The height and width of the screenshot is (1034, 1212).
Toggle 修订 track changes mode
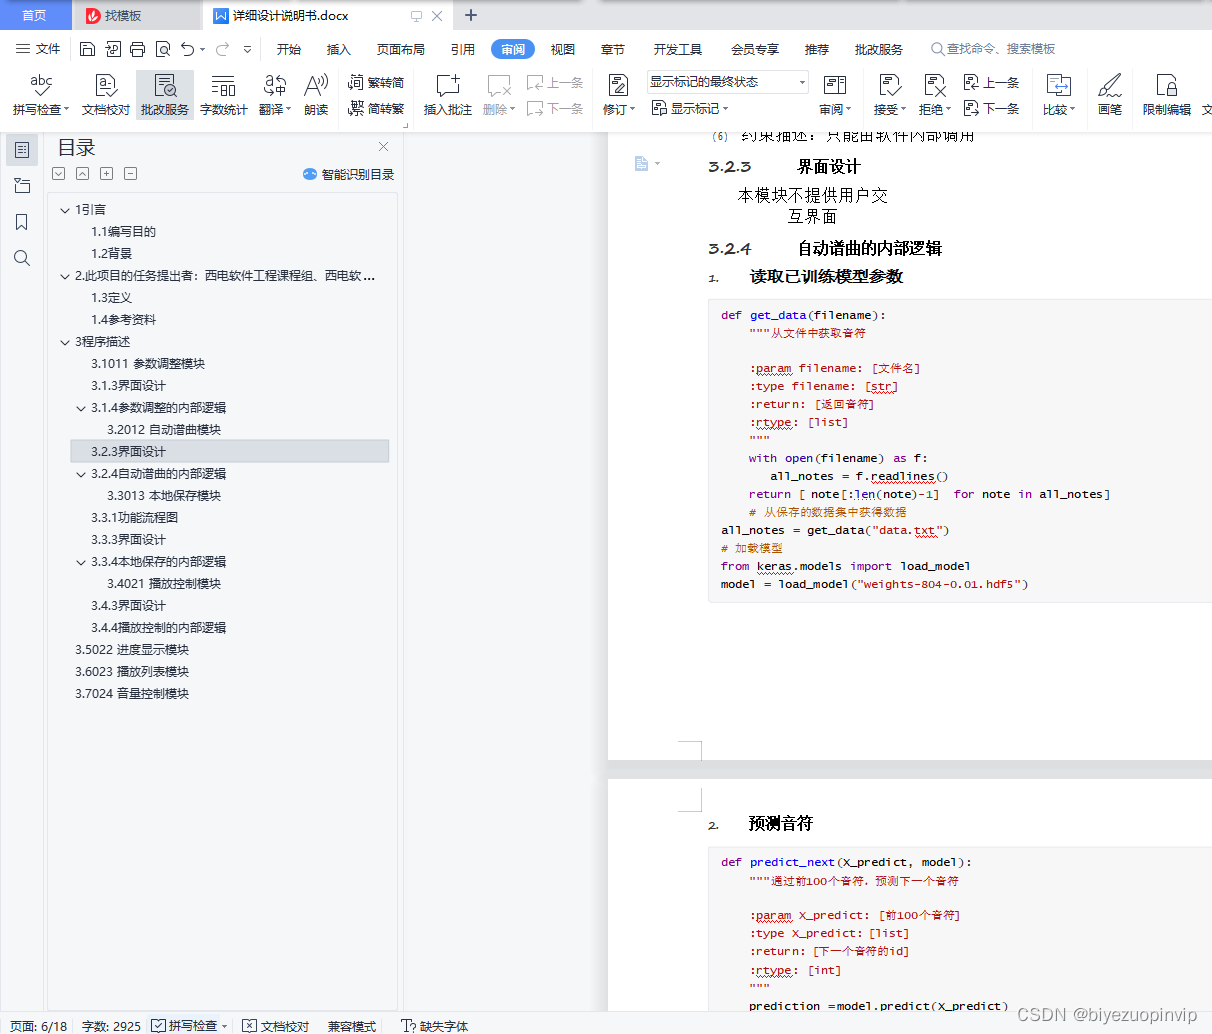[619, 95]
